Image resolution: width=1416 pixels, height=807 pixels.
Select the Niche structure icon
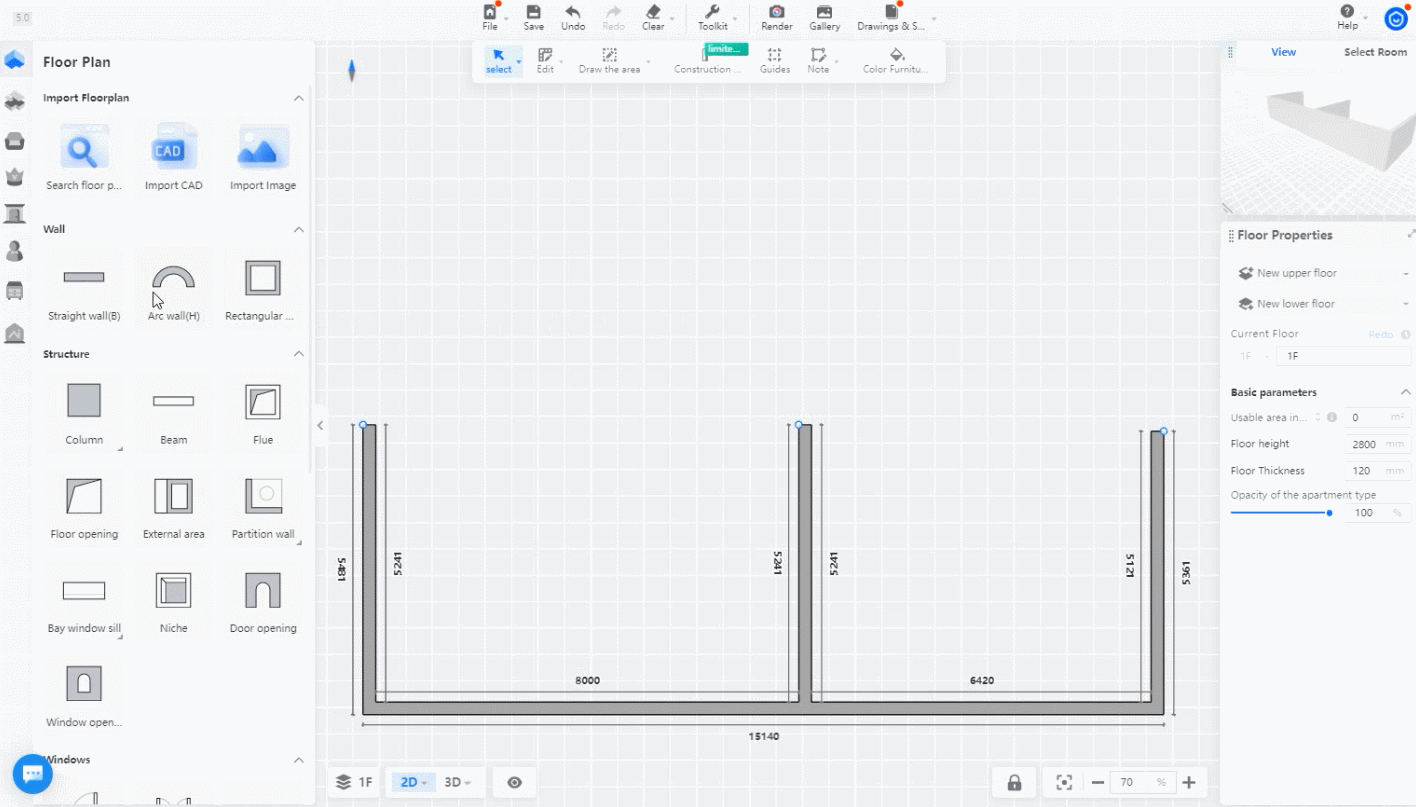tap(173, 591)
